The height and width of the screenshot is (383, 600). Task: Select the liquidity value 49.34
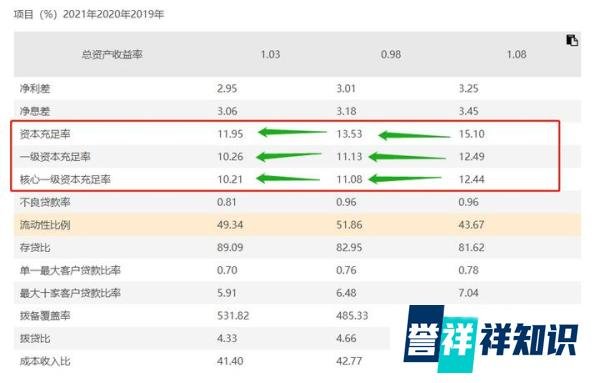pos(230,225)
